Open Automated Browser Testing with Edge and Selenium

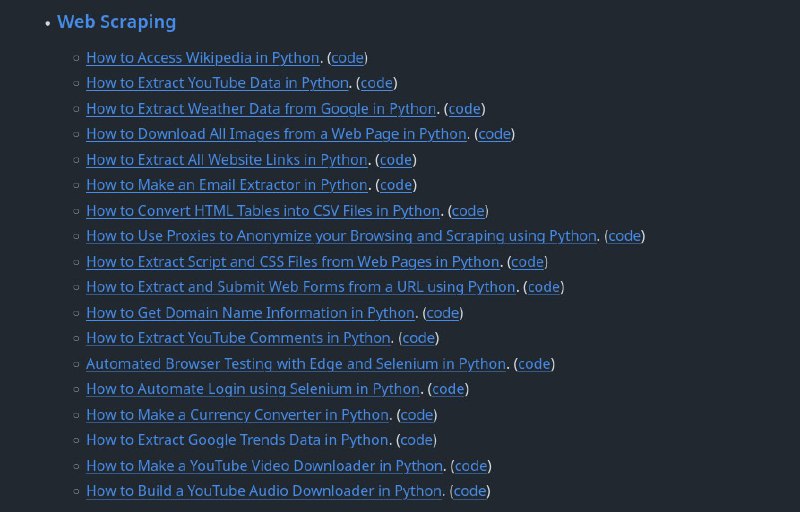point(296,364)
